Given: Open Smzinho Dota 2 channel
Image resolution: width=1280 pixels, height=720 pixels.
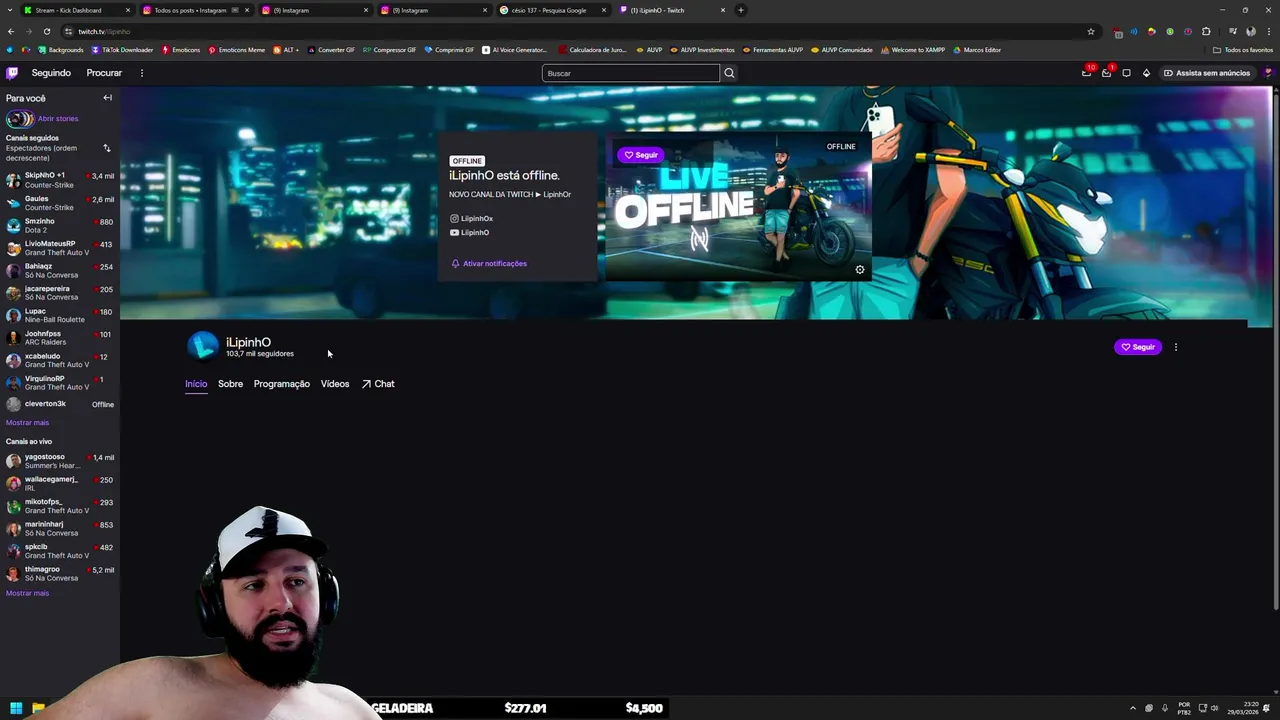Looking at the screenshot, I should coord(60,225).
